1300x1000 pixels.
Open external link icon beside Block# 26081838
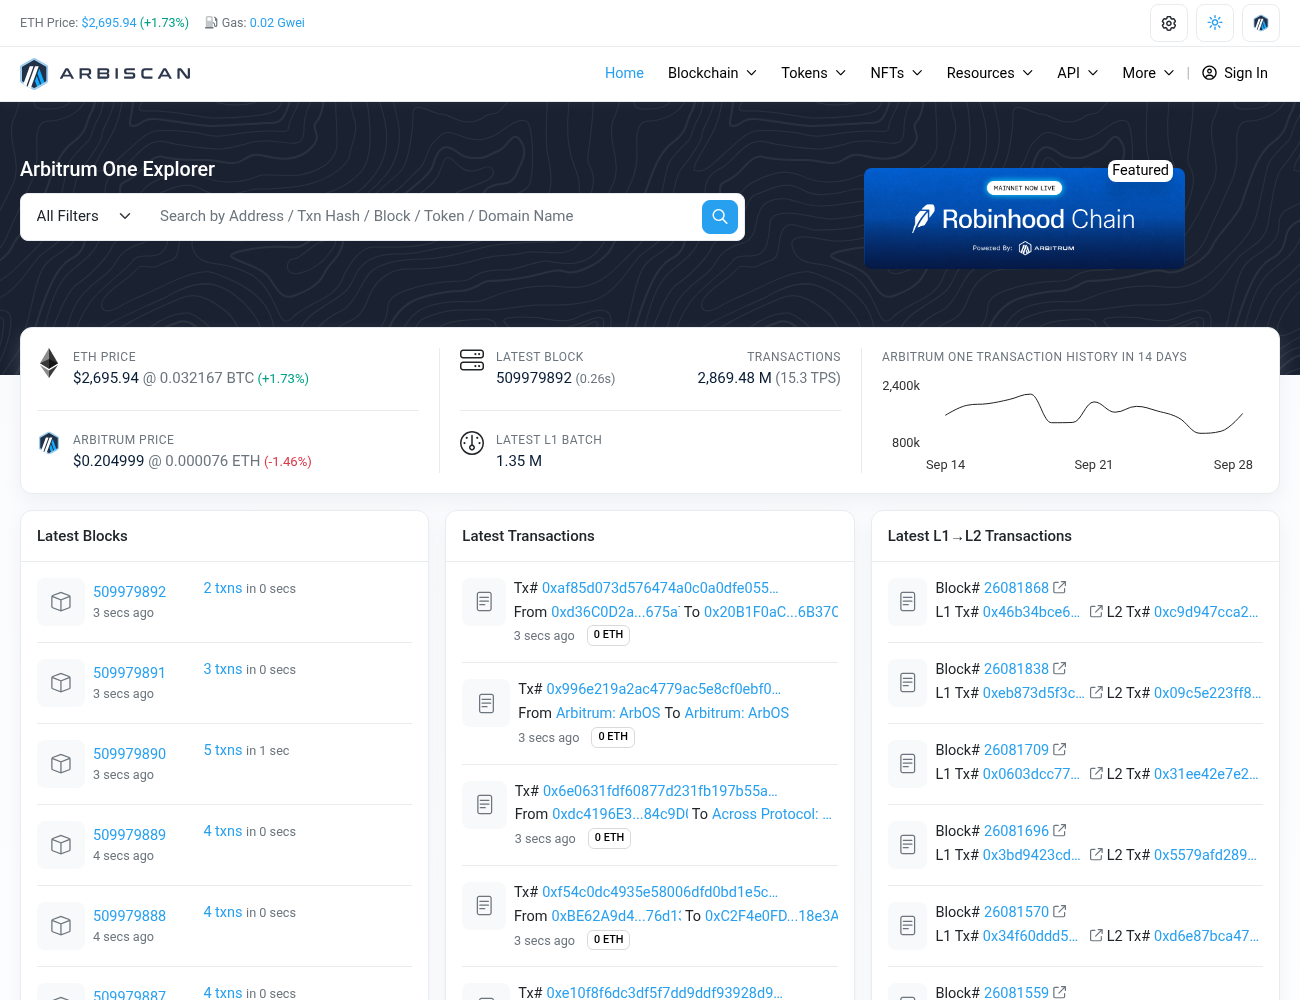pyautogui.click(x=1060, y=668)
